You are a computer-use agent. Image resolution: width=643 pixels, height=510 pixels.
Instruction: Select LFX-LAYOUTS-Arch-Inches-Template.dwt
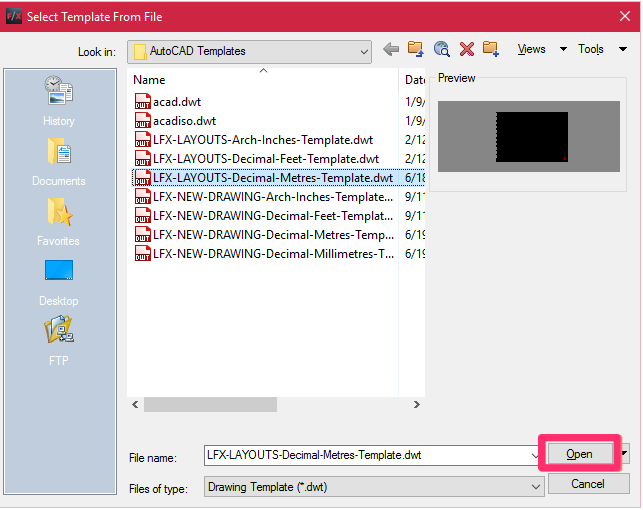pos(263,140)
